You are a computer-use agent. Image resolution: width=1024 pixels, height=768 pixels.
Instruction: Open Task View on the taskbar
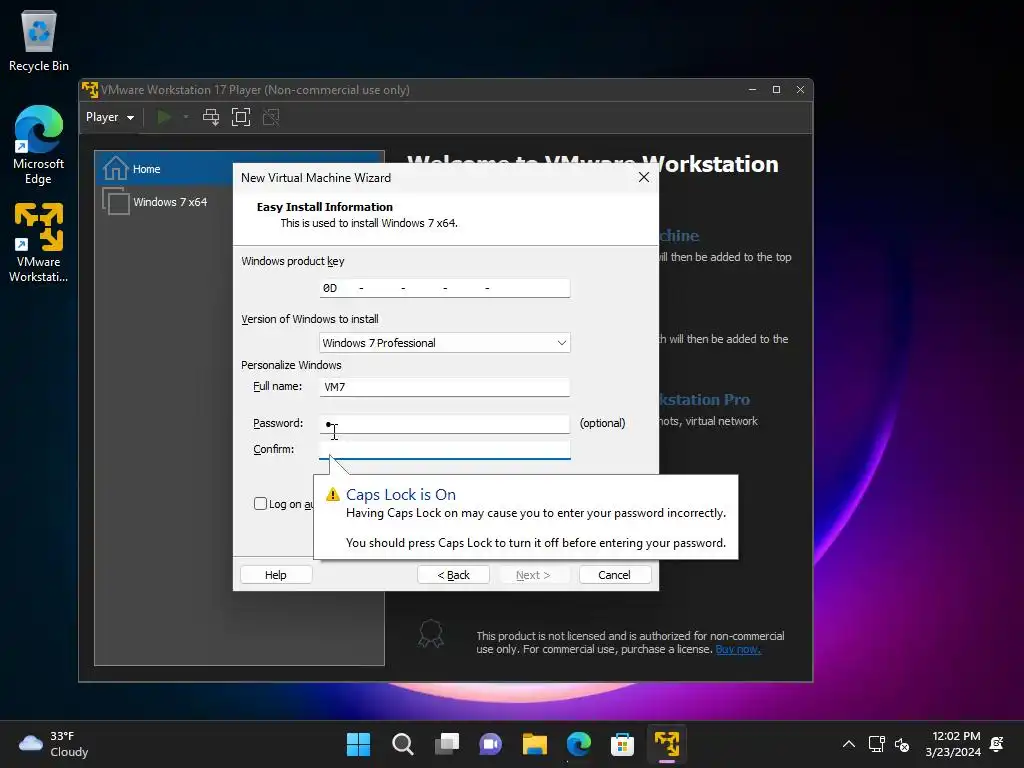[x=447, y=744]
